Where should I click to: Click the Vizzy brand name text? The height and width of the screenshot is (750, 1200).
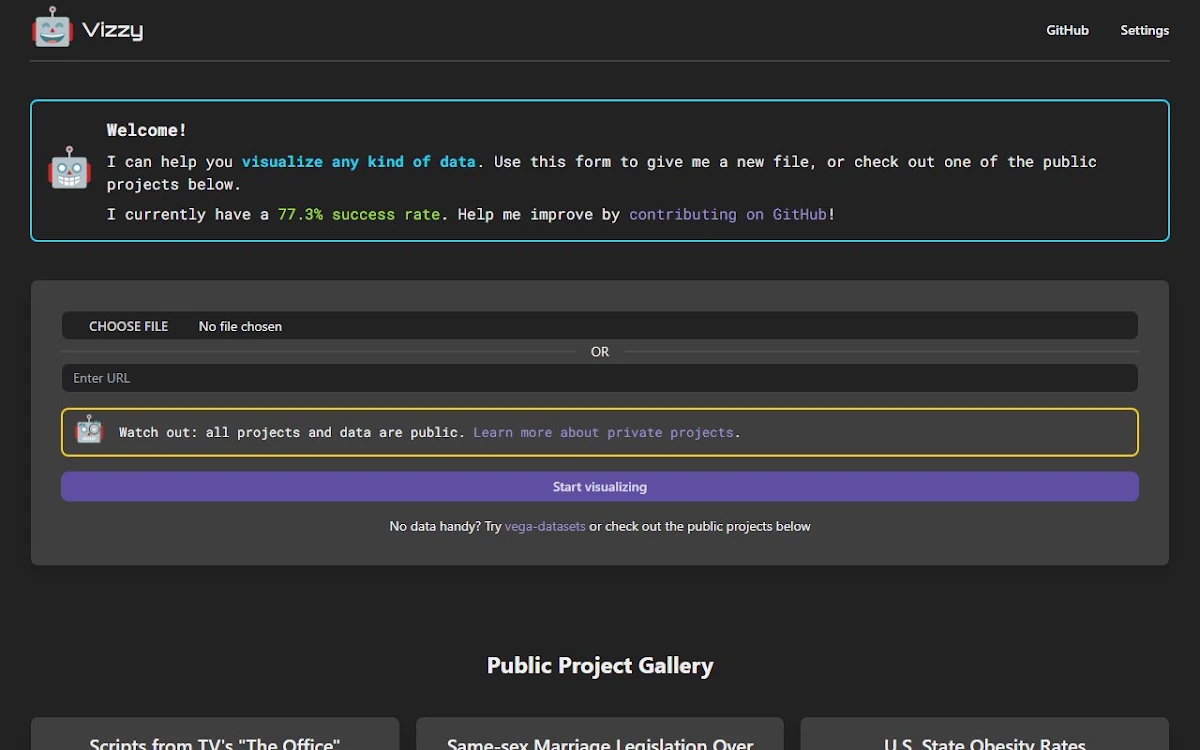[113, 31]
